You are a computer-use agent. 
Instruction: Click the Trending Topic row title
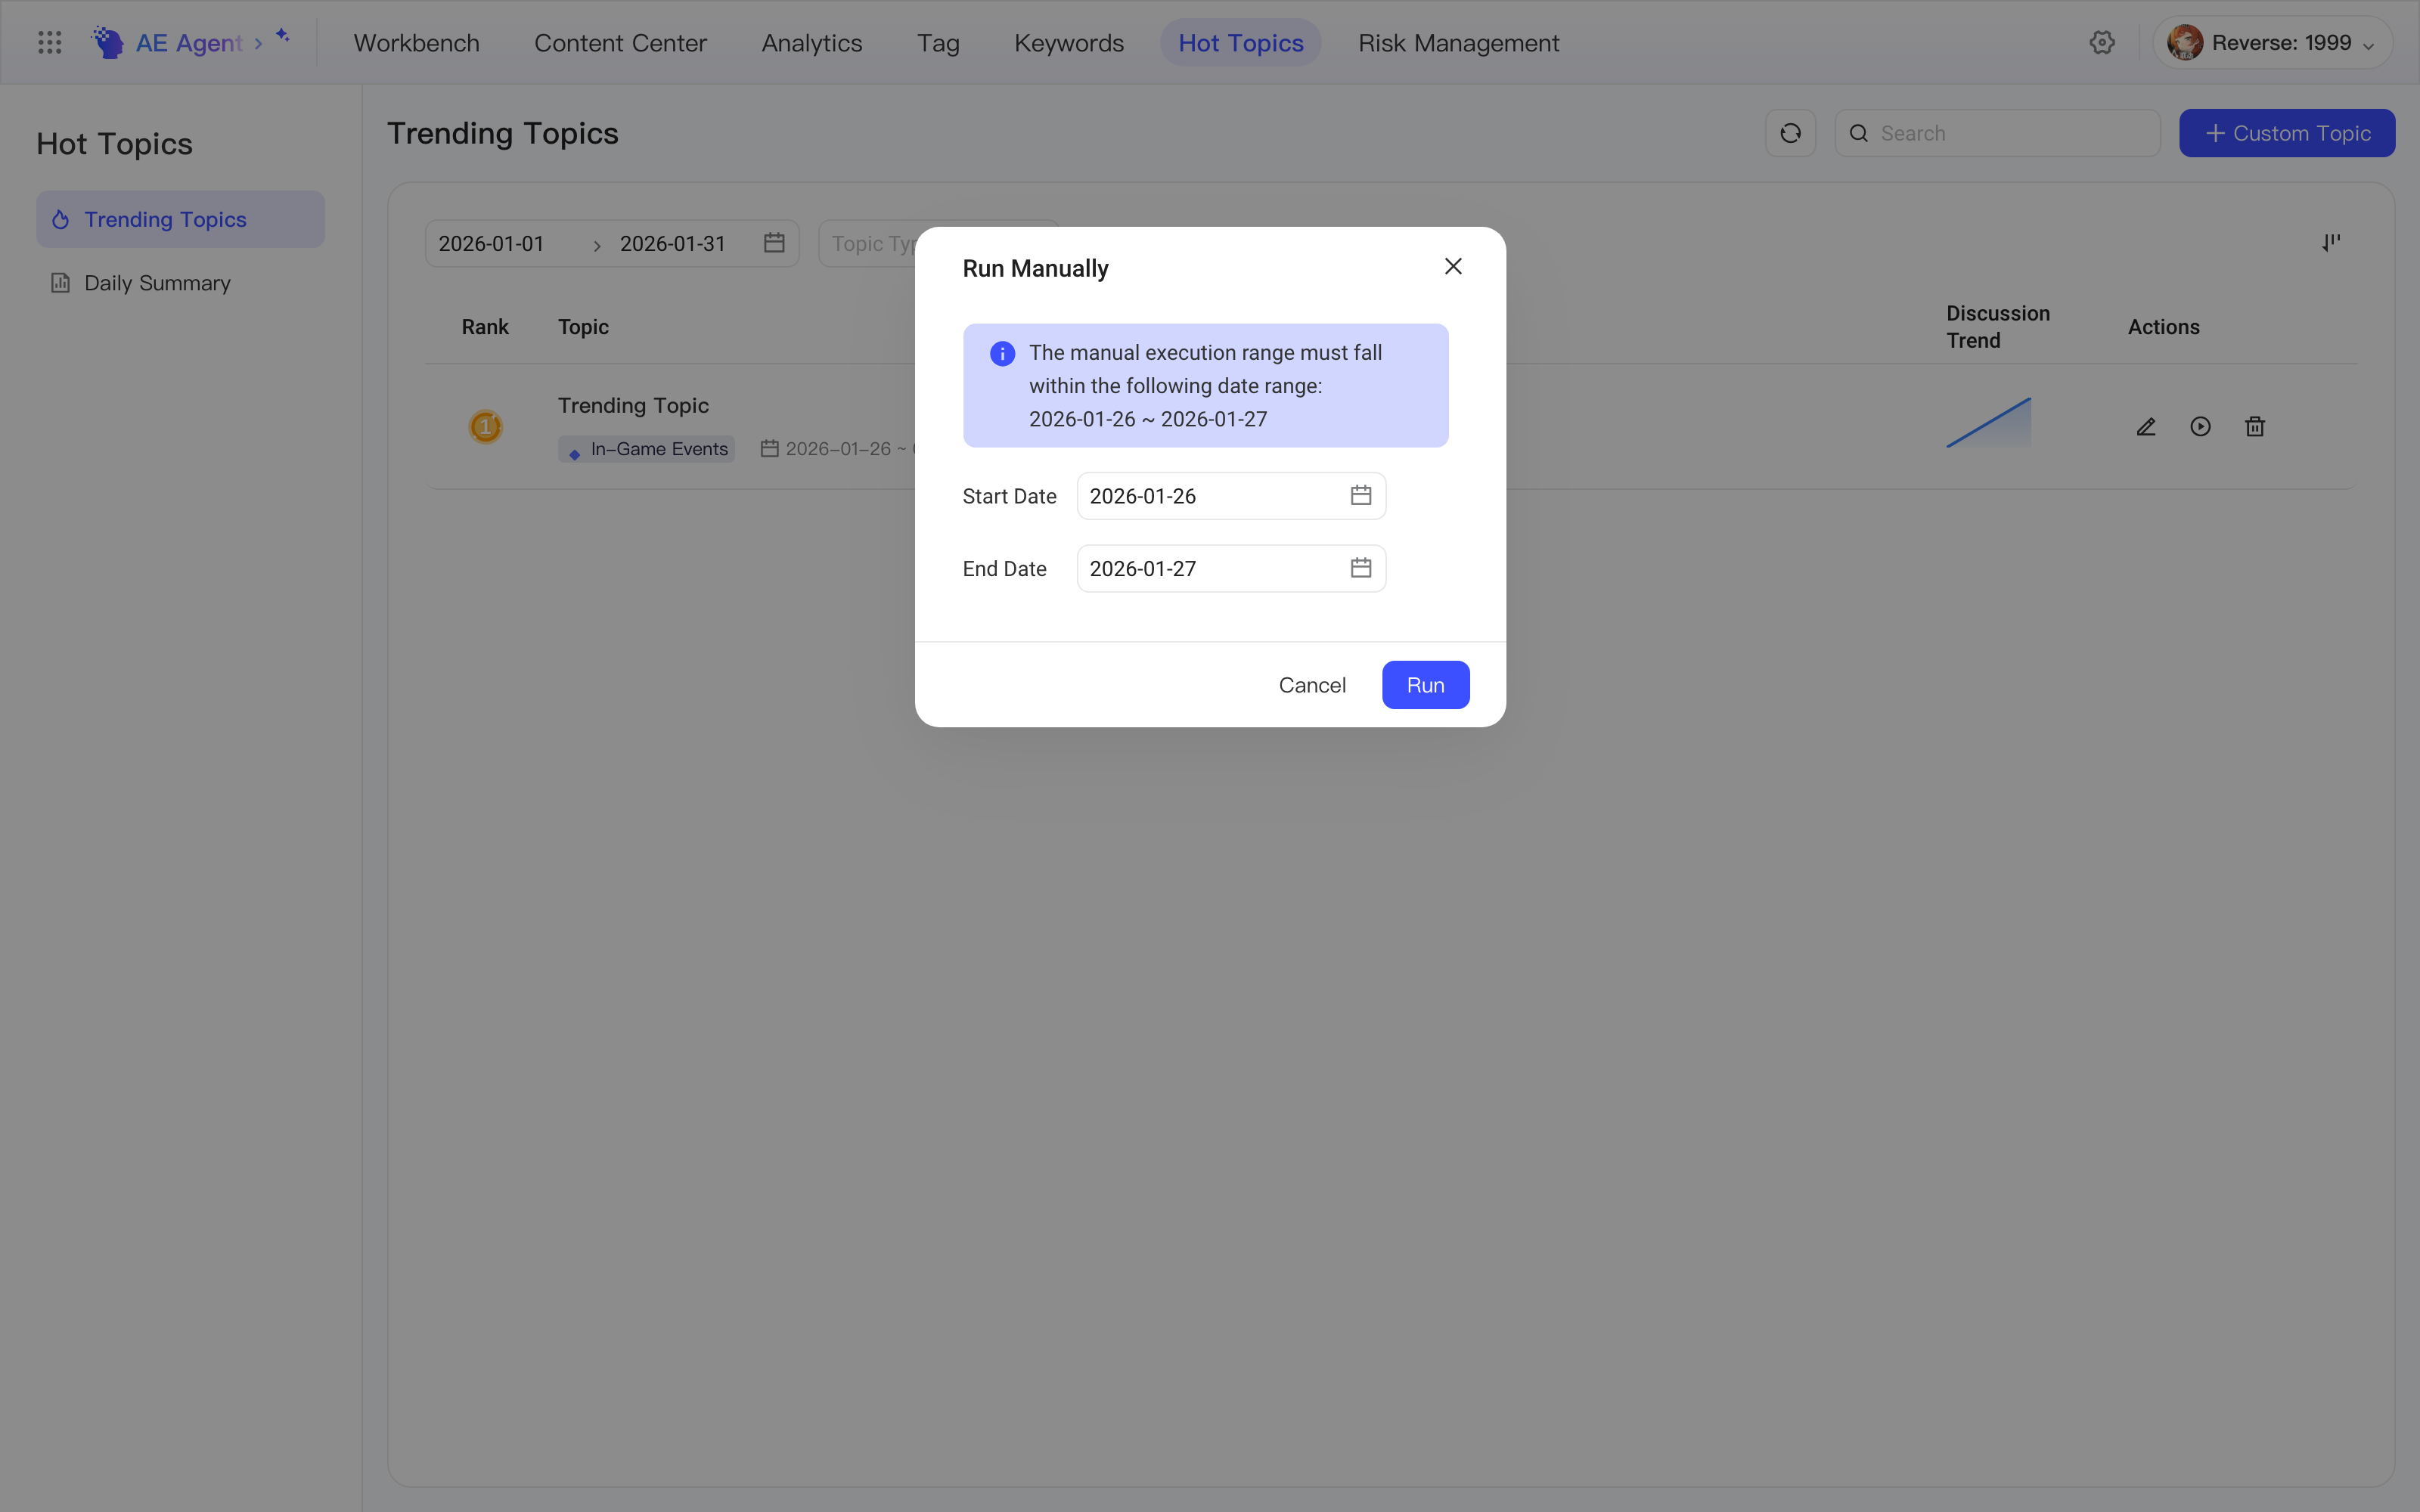point(633,405)
